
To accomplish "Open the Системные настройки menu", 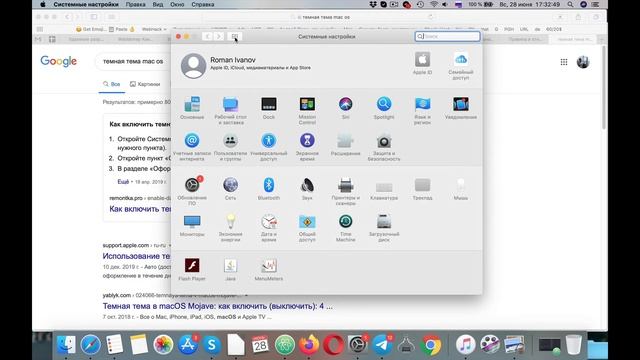I will tap(86, 4).
